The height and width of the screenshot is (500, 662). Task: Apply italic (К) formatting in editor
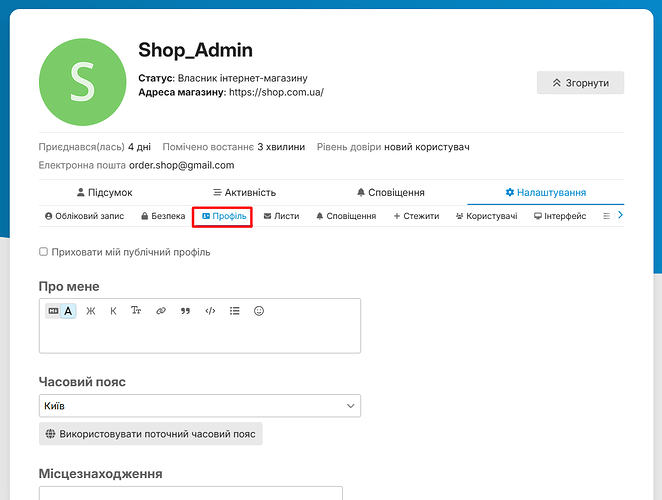[x=113, y=311]
